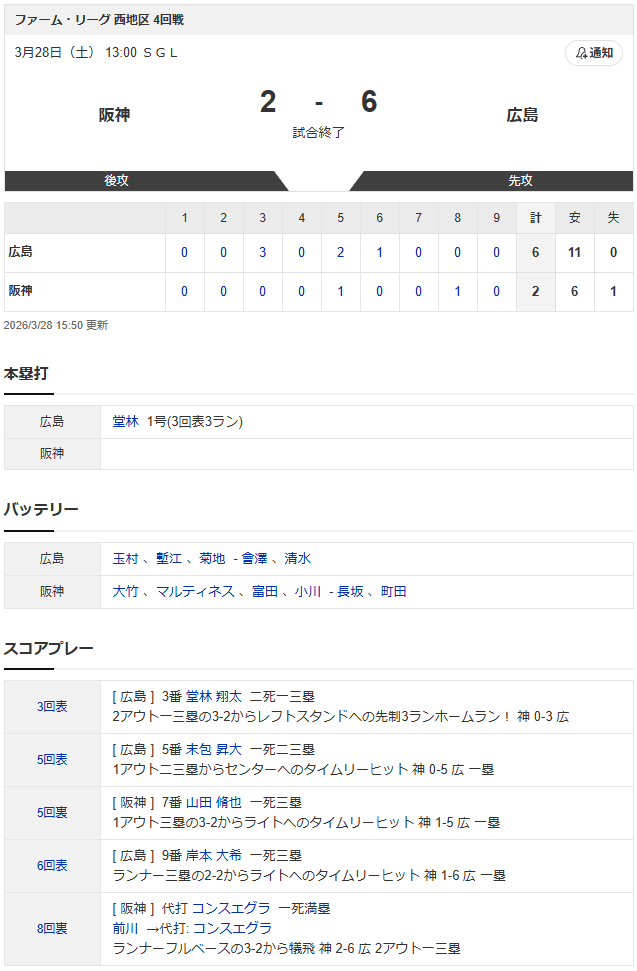Jump to 6回表 score play
Screen dimensions: 637x971
[x=52, y=866]
